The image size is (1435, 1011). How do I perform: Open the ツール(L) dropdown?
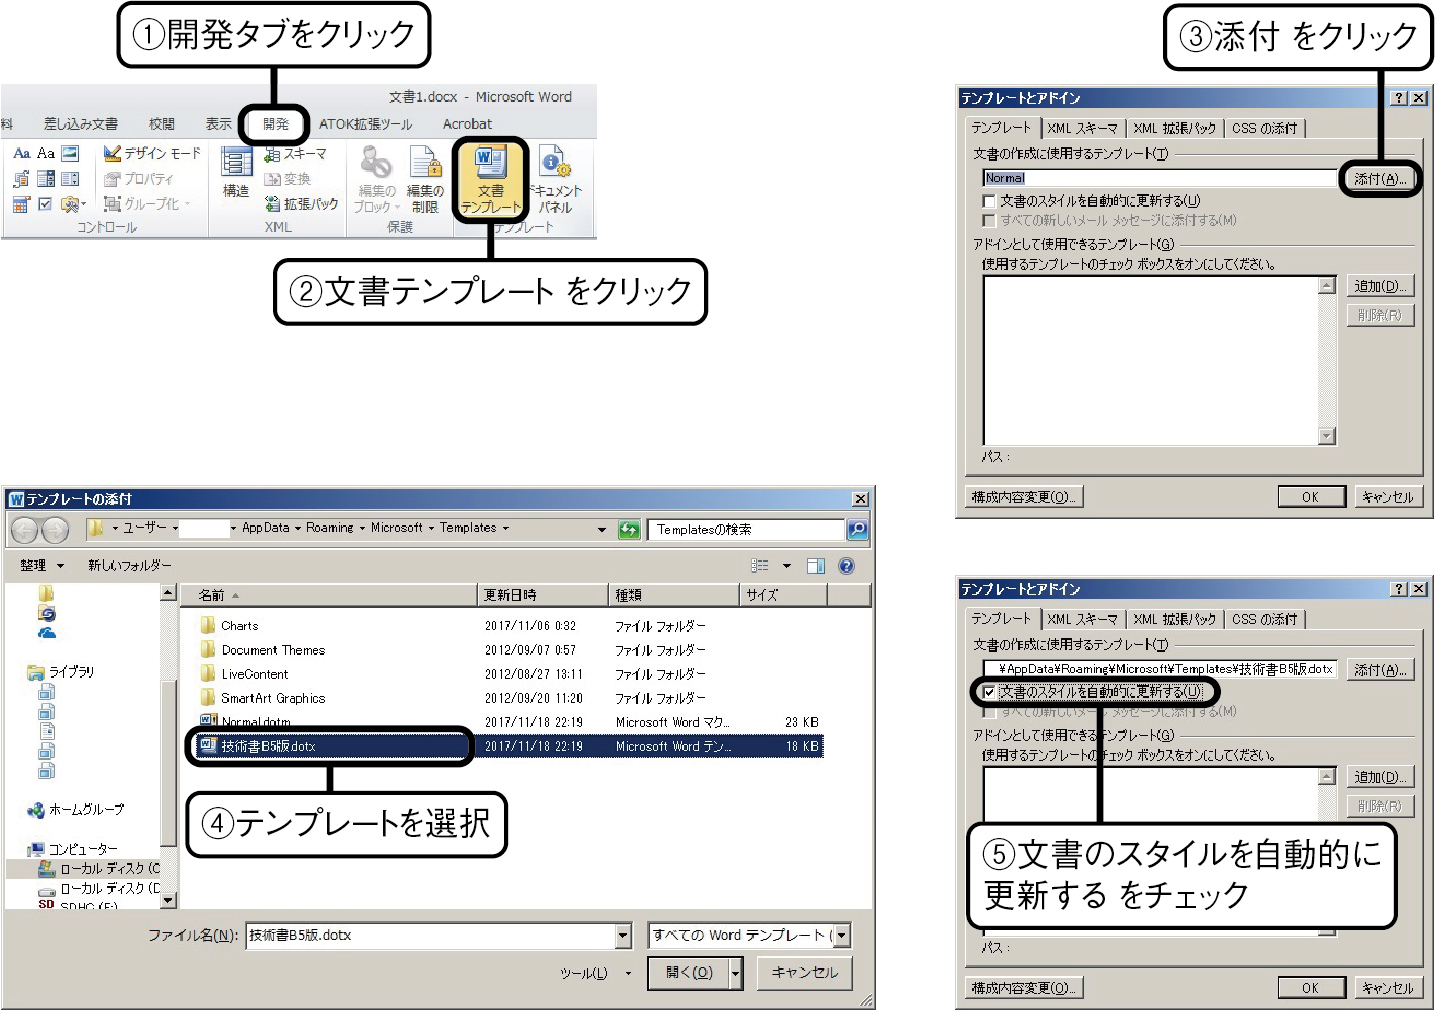tap(595, 973)
